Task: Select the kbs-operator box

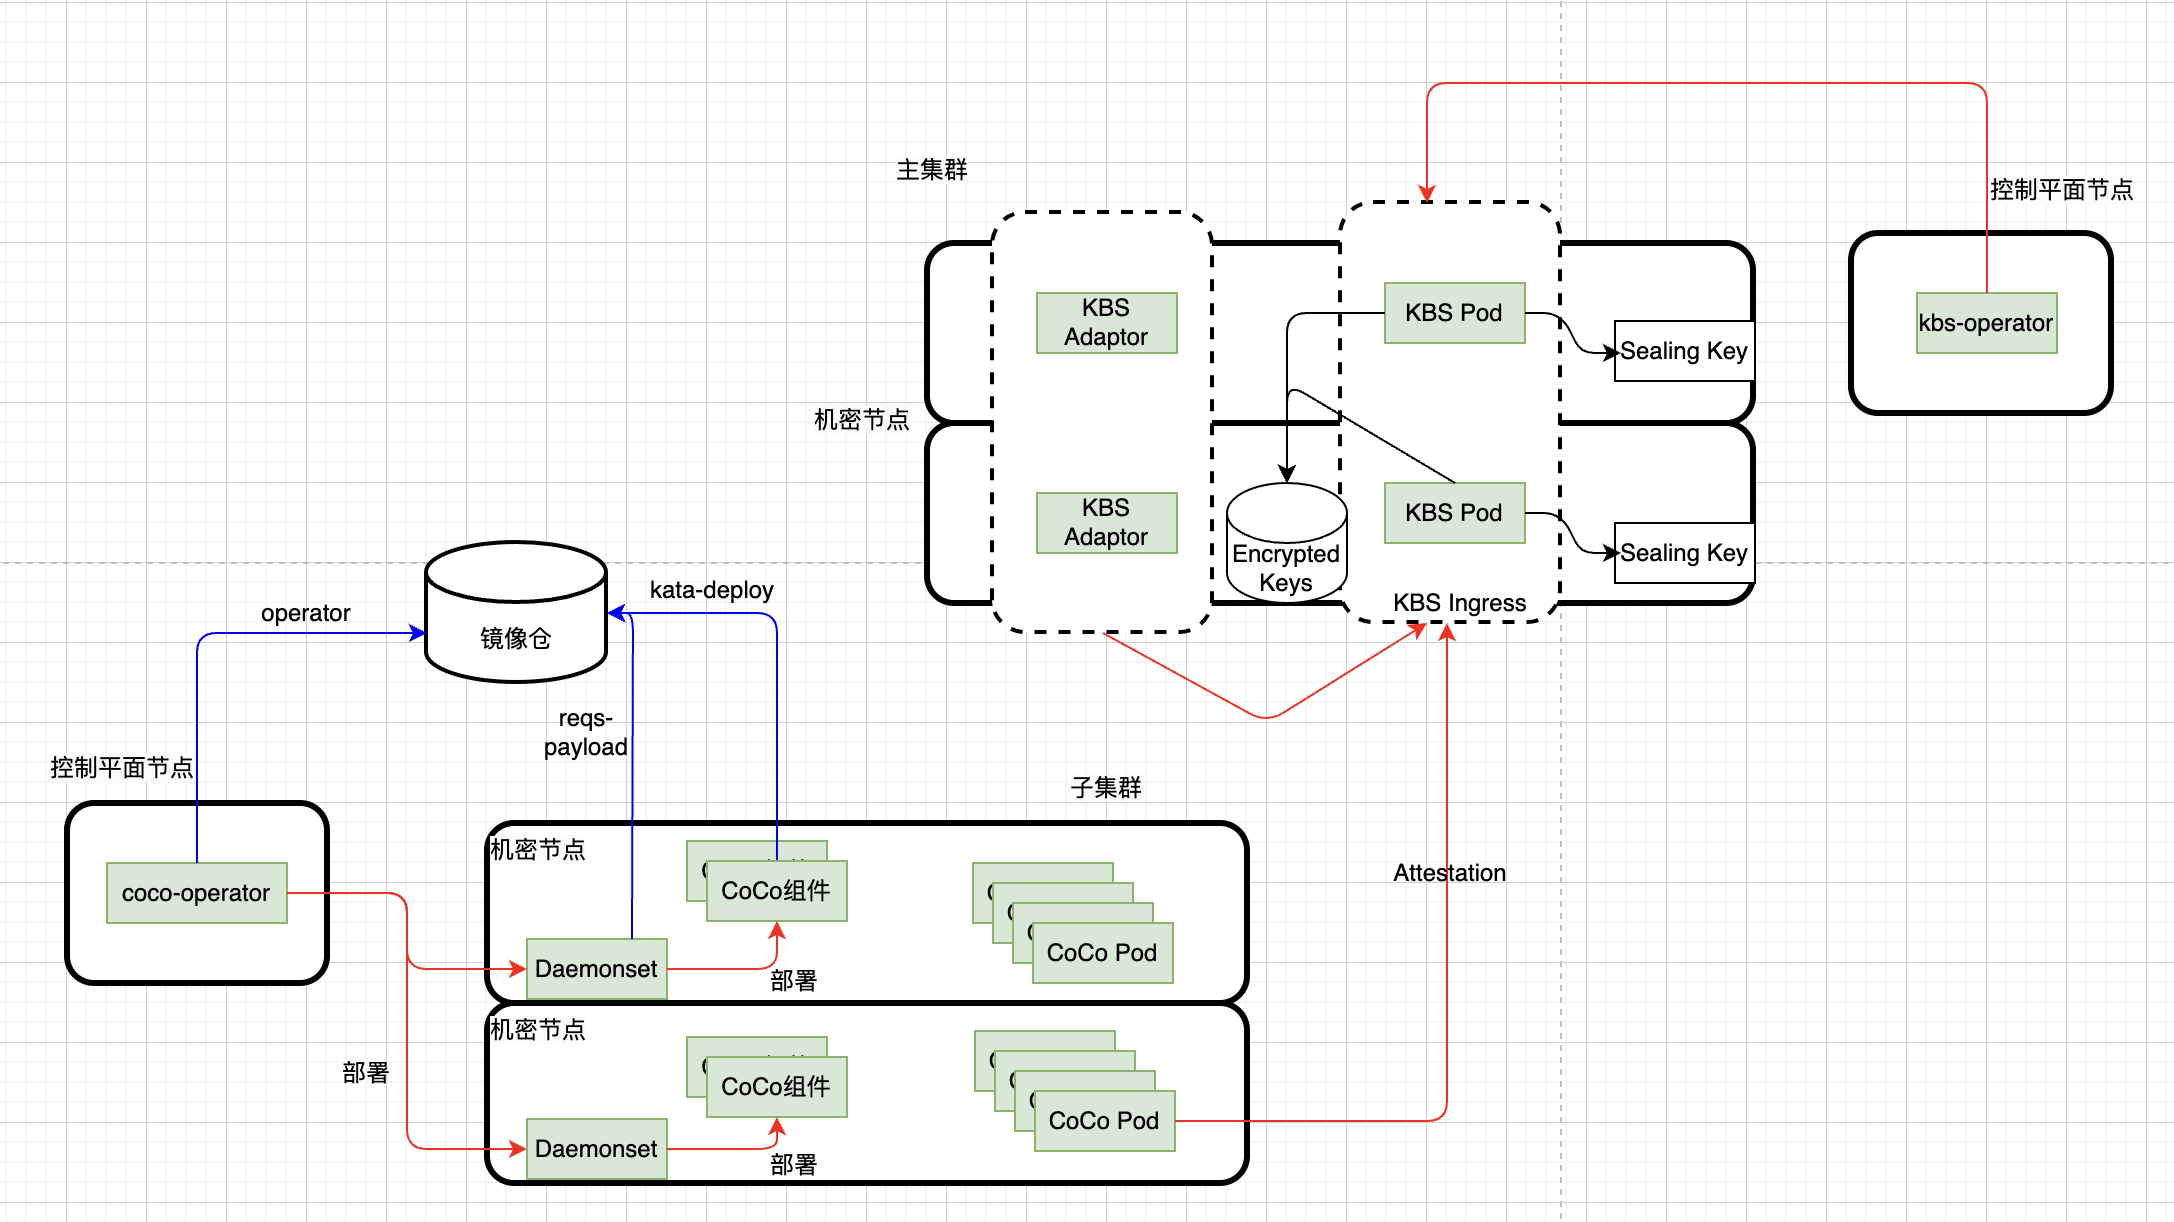Action: 1985,323
